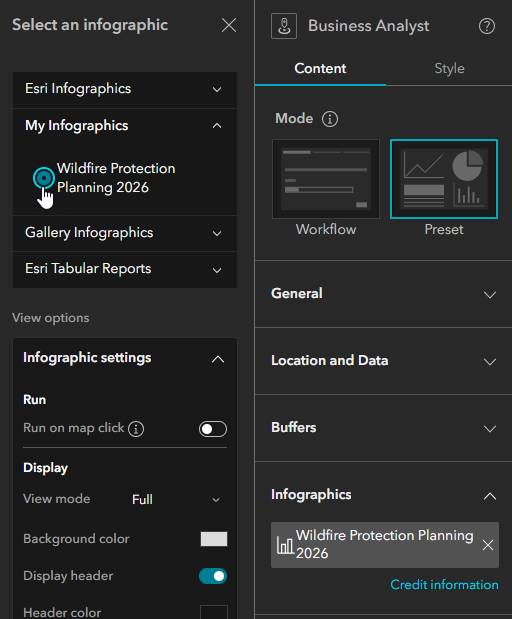This screenshot has width=512, height=619.
Task: Open the help question mark icon
Action: (x=487, y=26)
